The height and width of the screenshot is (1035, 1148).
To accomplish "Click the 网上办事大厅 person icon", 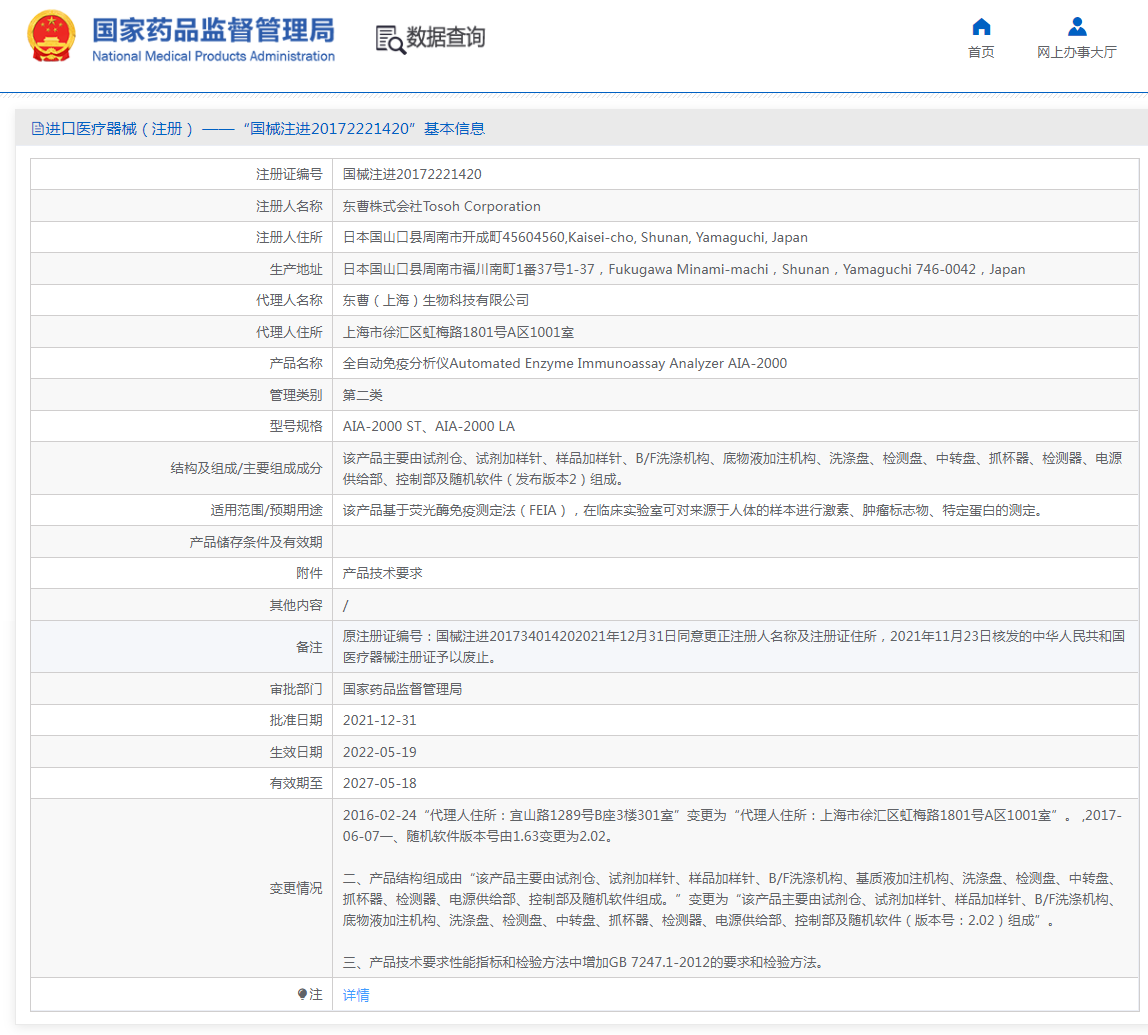I will (1077, 27).
